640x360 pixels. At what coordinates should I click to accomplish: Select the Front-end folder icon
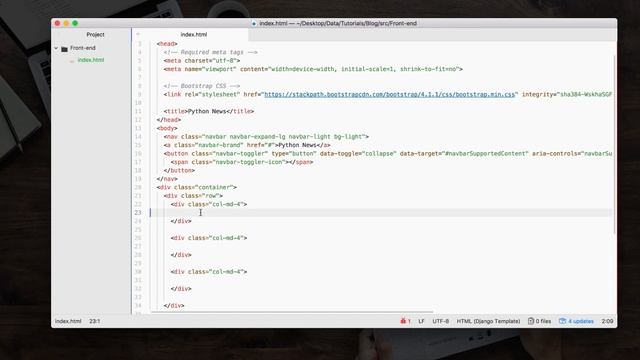tap(64, 49)
